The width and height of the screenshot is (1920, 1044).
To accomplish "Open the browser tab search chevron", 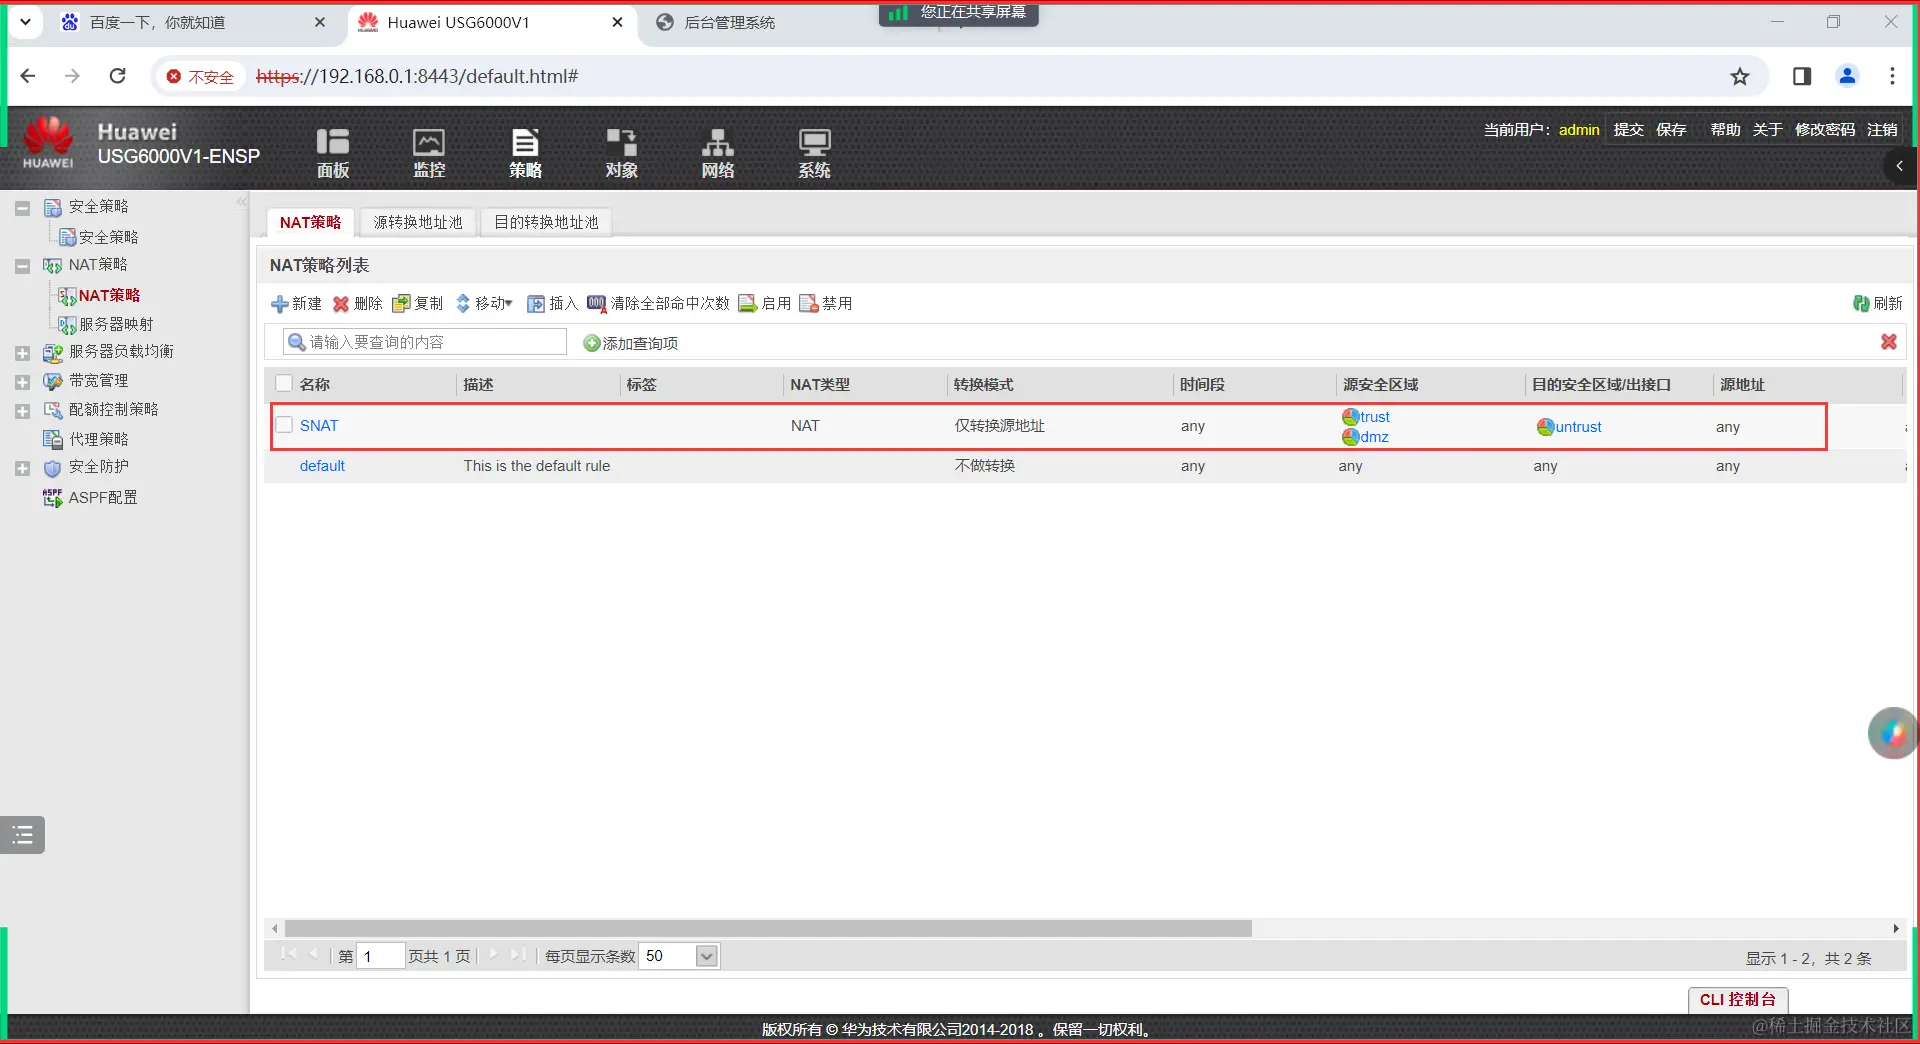I will click(x=25, y=22).
